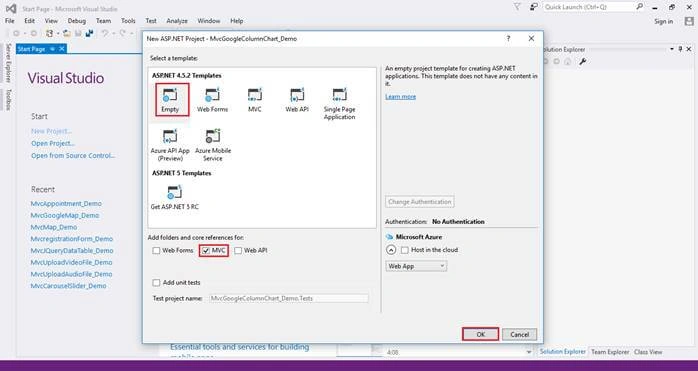Check the Add unit tests checkbox
This screenshot has width=698, height=371.
(x=156, y=283)
